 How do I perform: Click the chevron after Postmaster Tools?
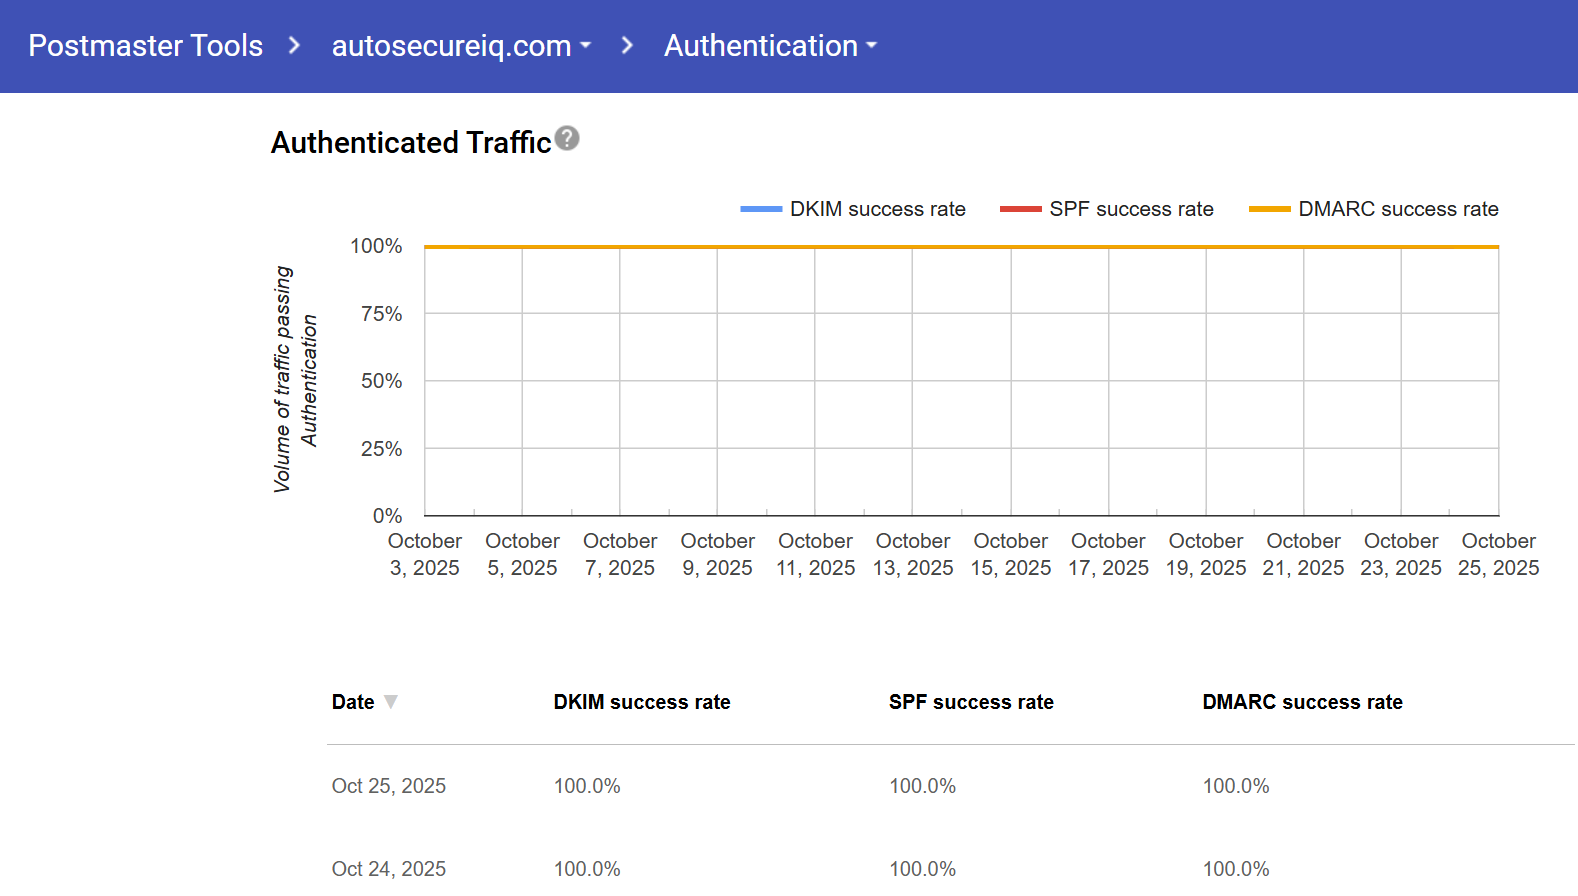(x=294, y=46)
